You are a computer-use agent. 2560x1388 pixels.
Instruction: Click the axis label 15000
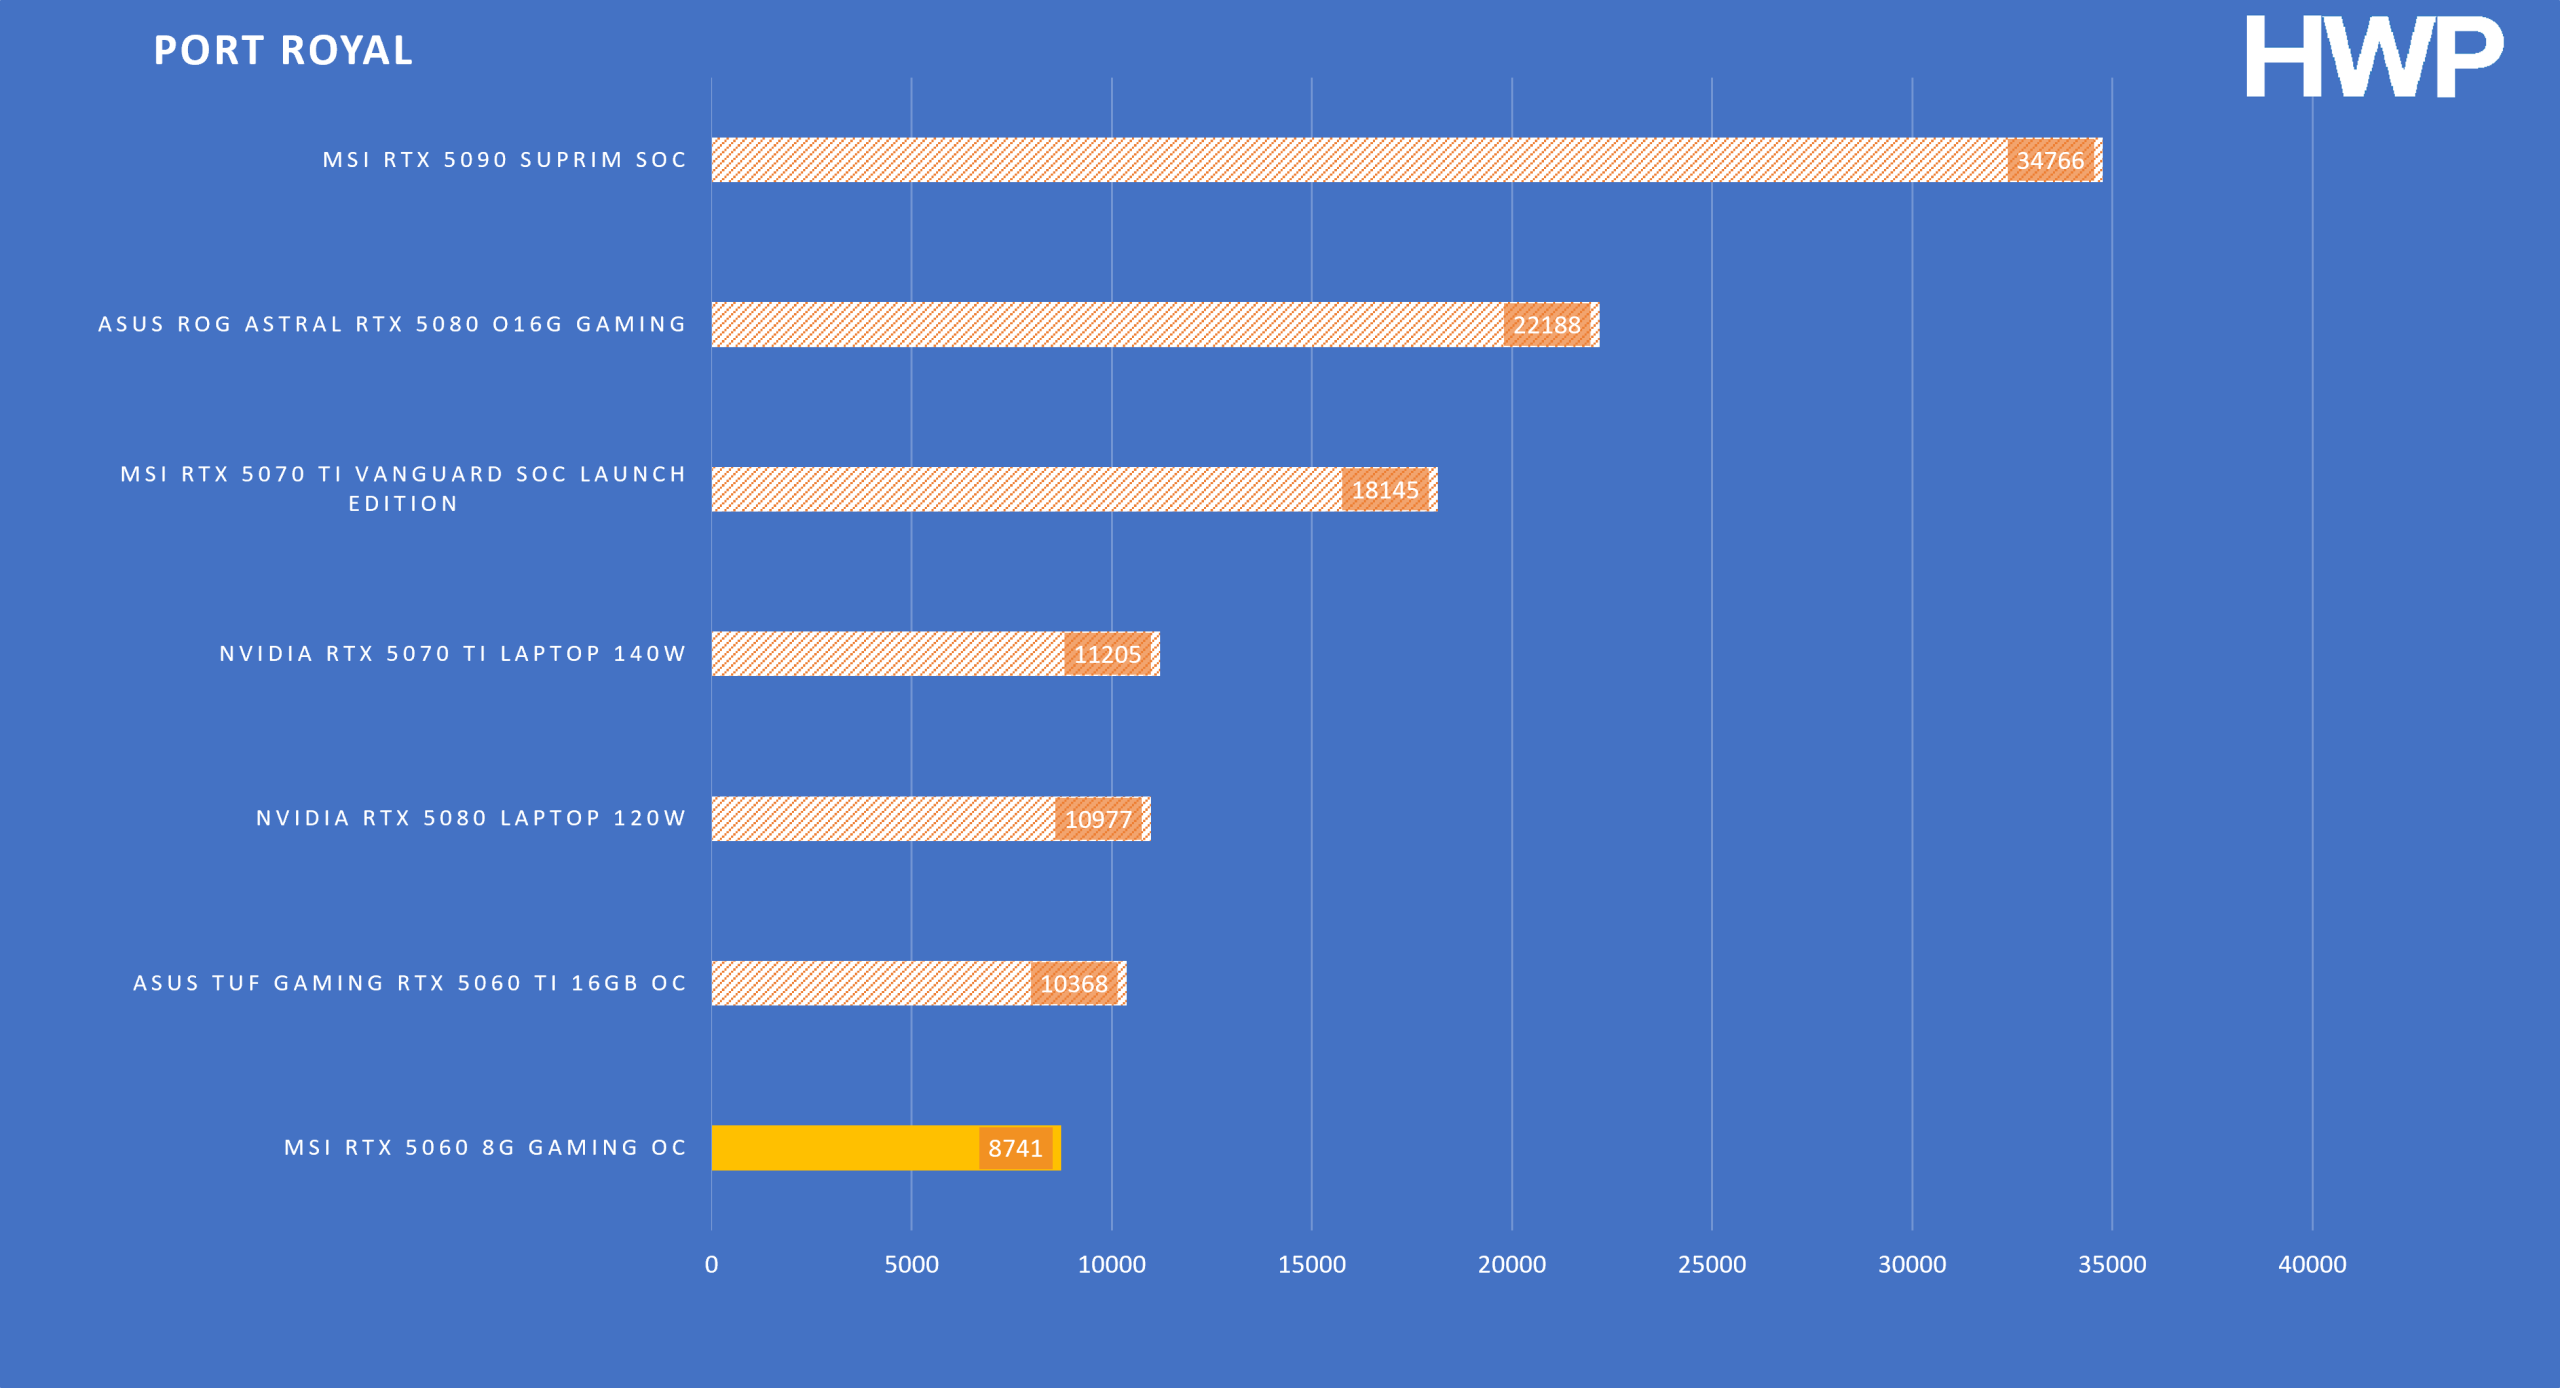click(1311, 1265)
